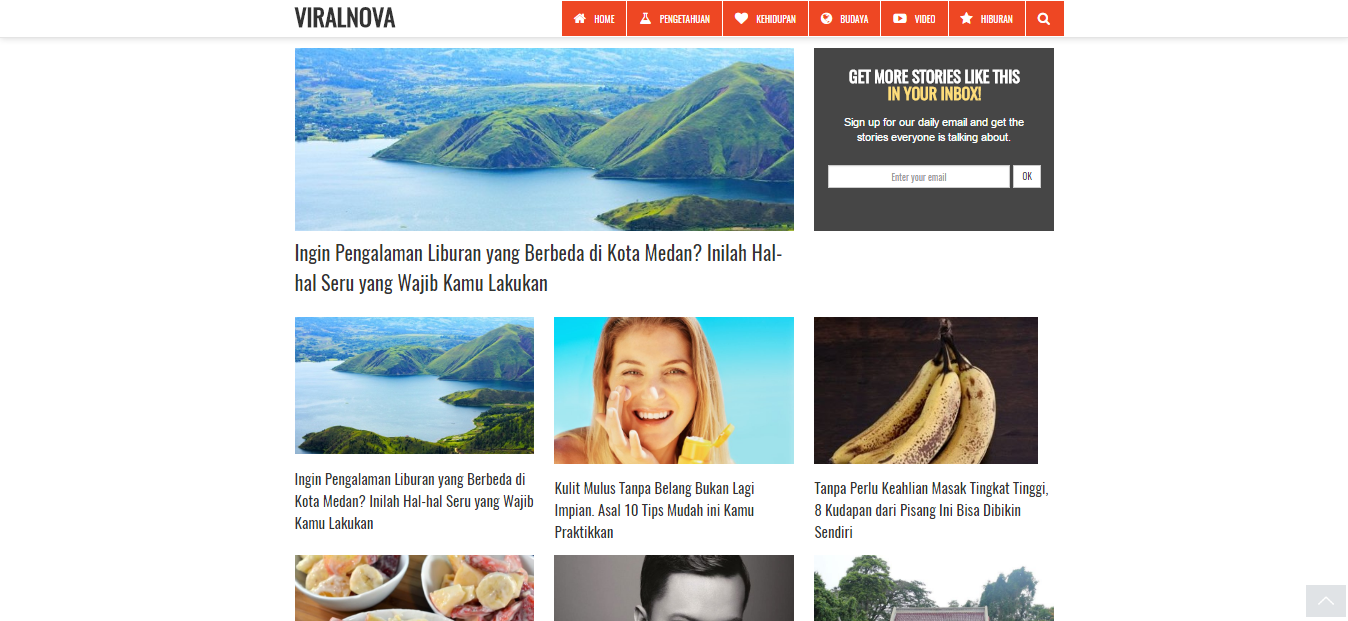
Task: Click the play icon beside Video
Action: (900, 18)
